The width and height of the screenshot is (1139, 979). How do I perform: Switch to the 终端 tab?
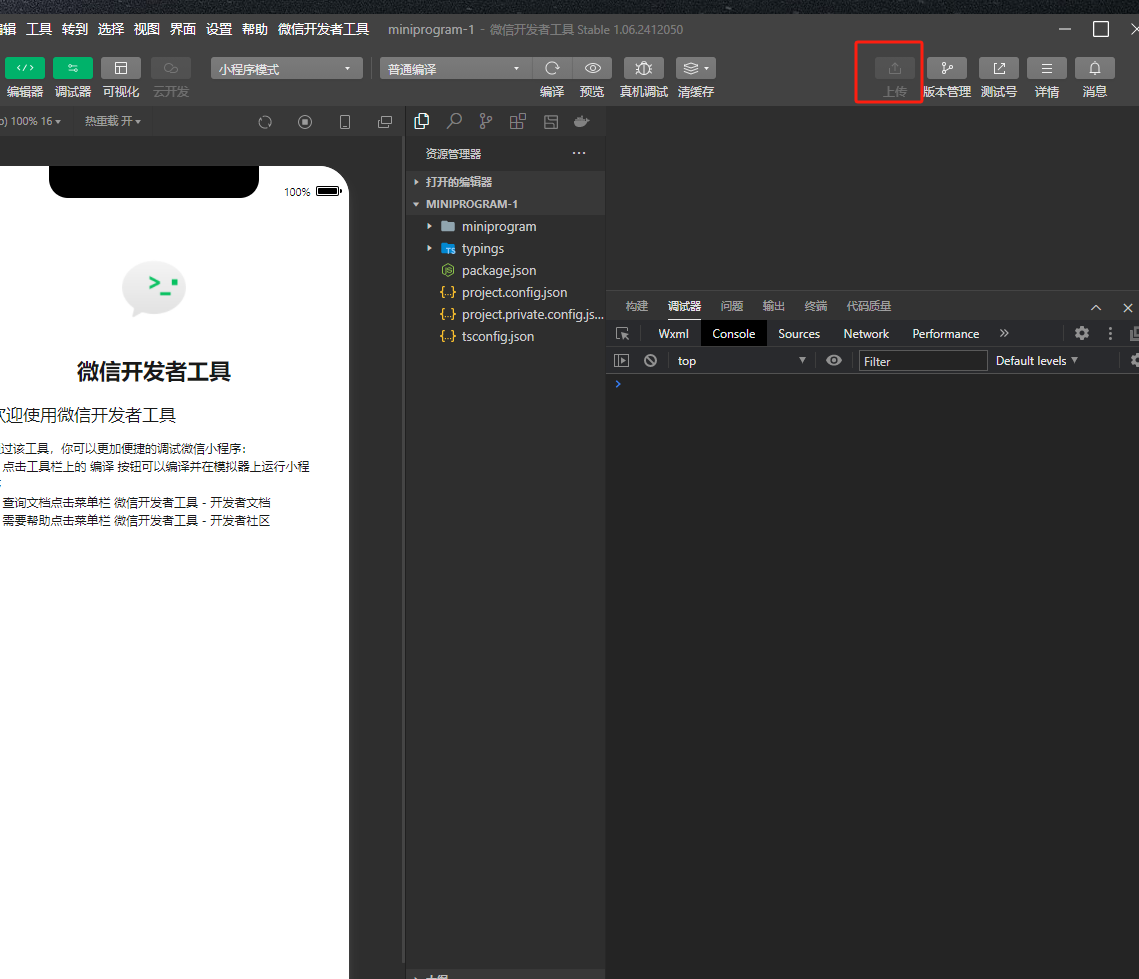point(816,306)
